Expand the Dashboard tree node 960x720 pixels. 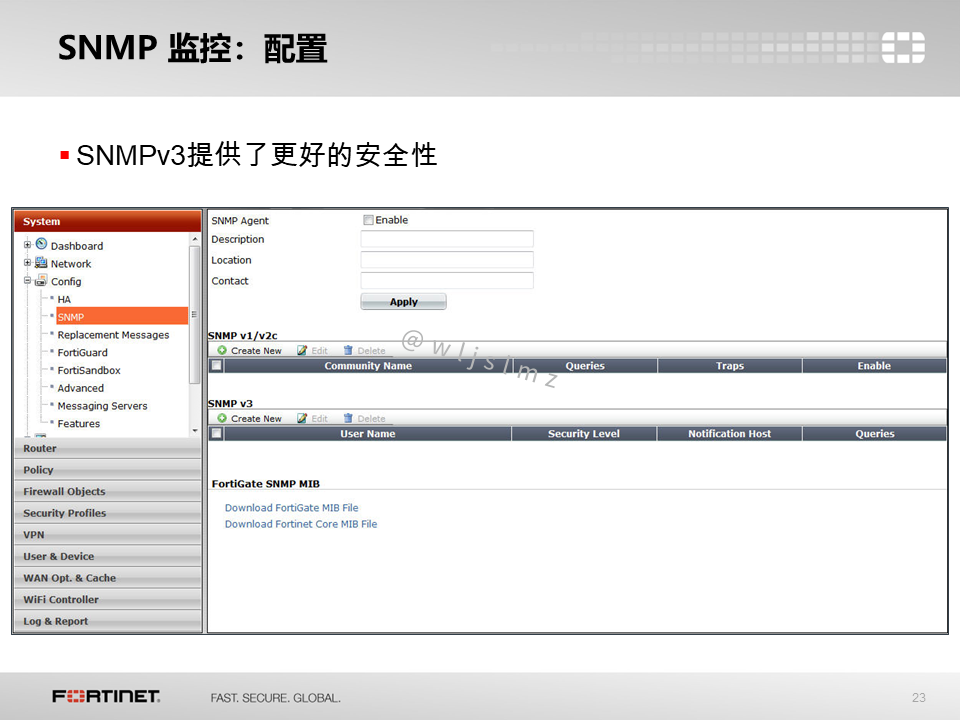[28, 245]
